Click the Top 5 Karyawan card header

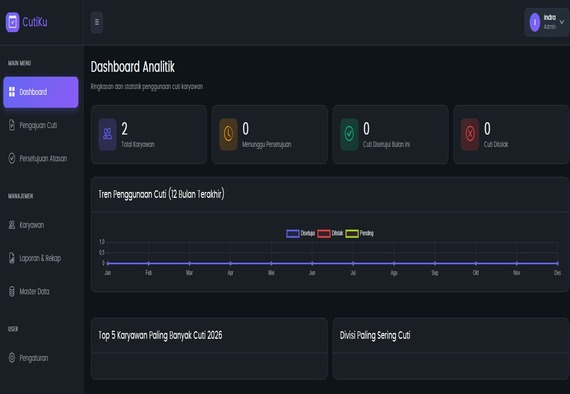[x=209, y=335]
